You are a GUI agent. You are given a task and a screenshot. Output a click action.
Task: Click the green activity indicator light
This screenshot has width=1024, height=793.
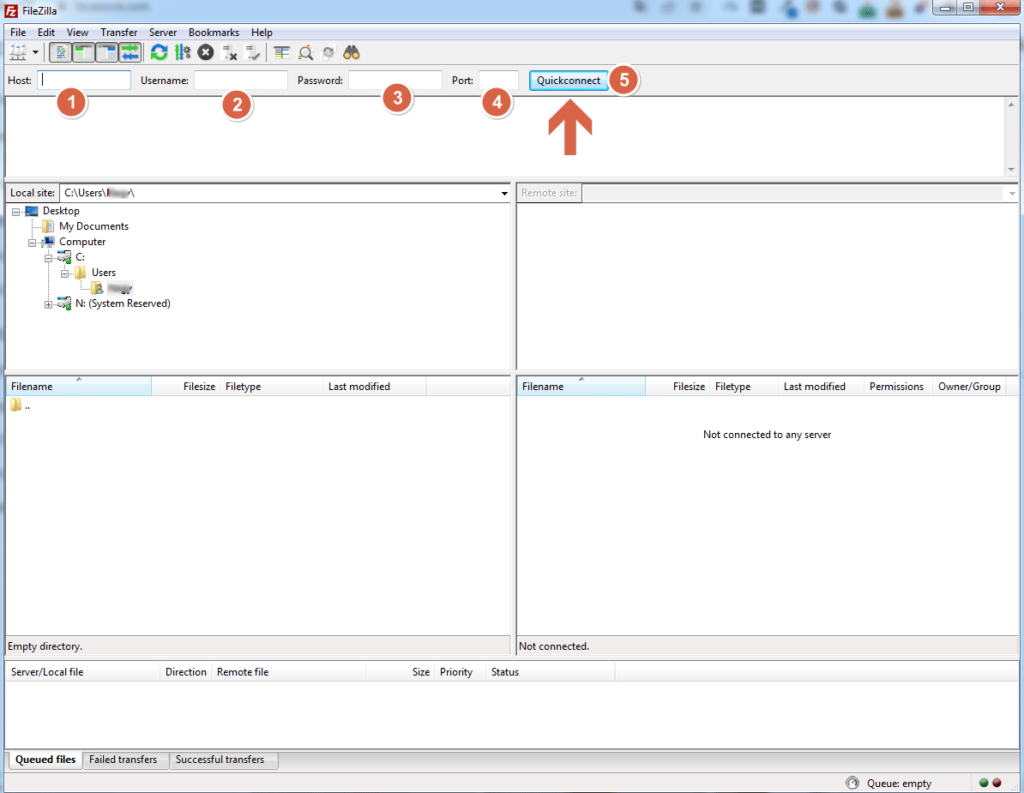pos(984,783)
